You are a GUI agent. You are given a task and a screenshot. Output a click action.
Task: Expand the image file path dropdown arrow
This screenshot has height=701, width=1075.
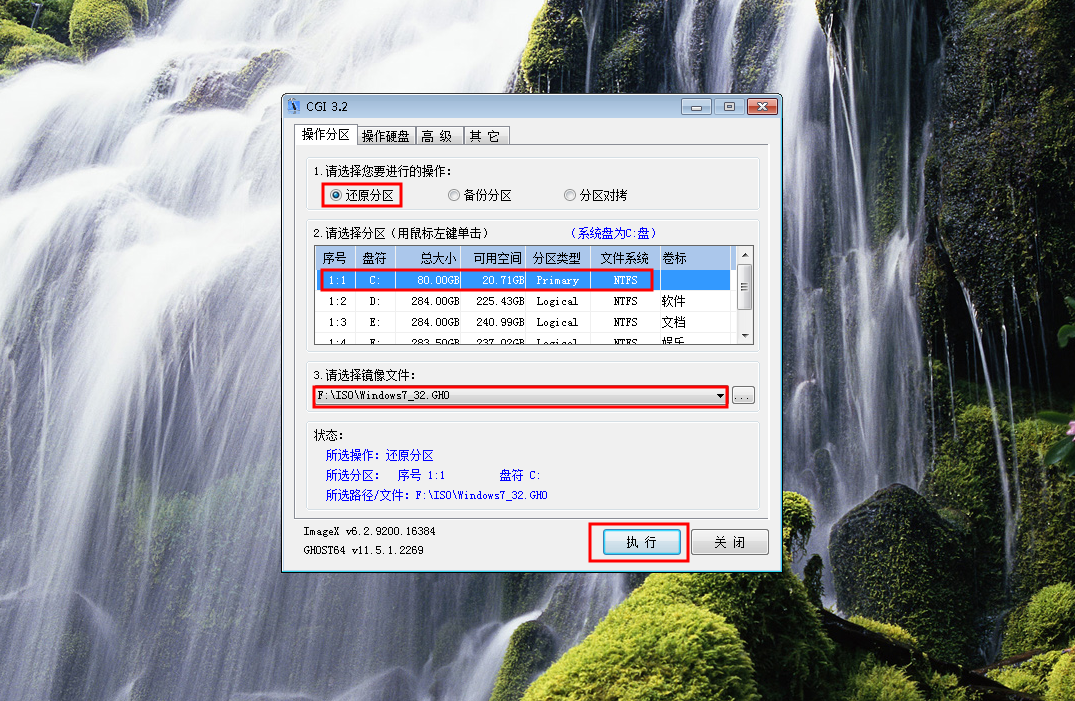[720, 396]
